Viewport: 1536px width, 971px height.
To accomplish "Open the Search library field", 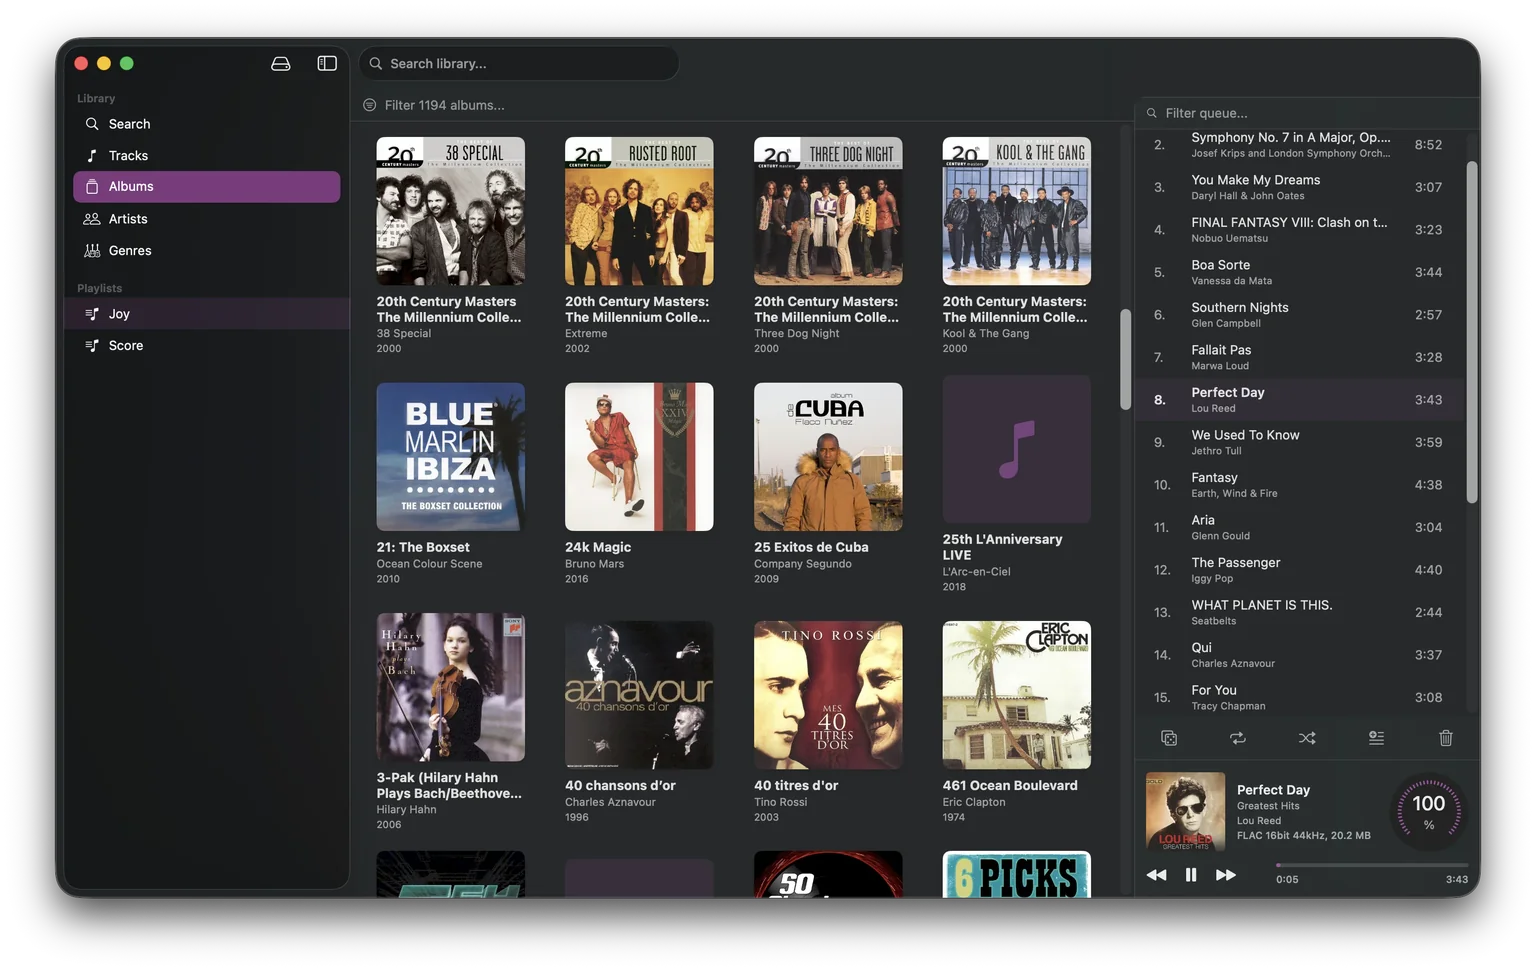I will [x=519, y=63].
